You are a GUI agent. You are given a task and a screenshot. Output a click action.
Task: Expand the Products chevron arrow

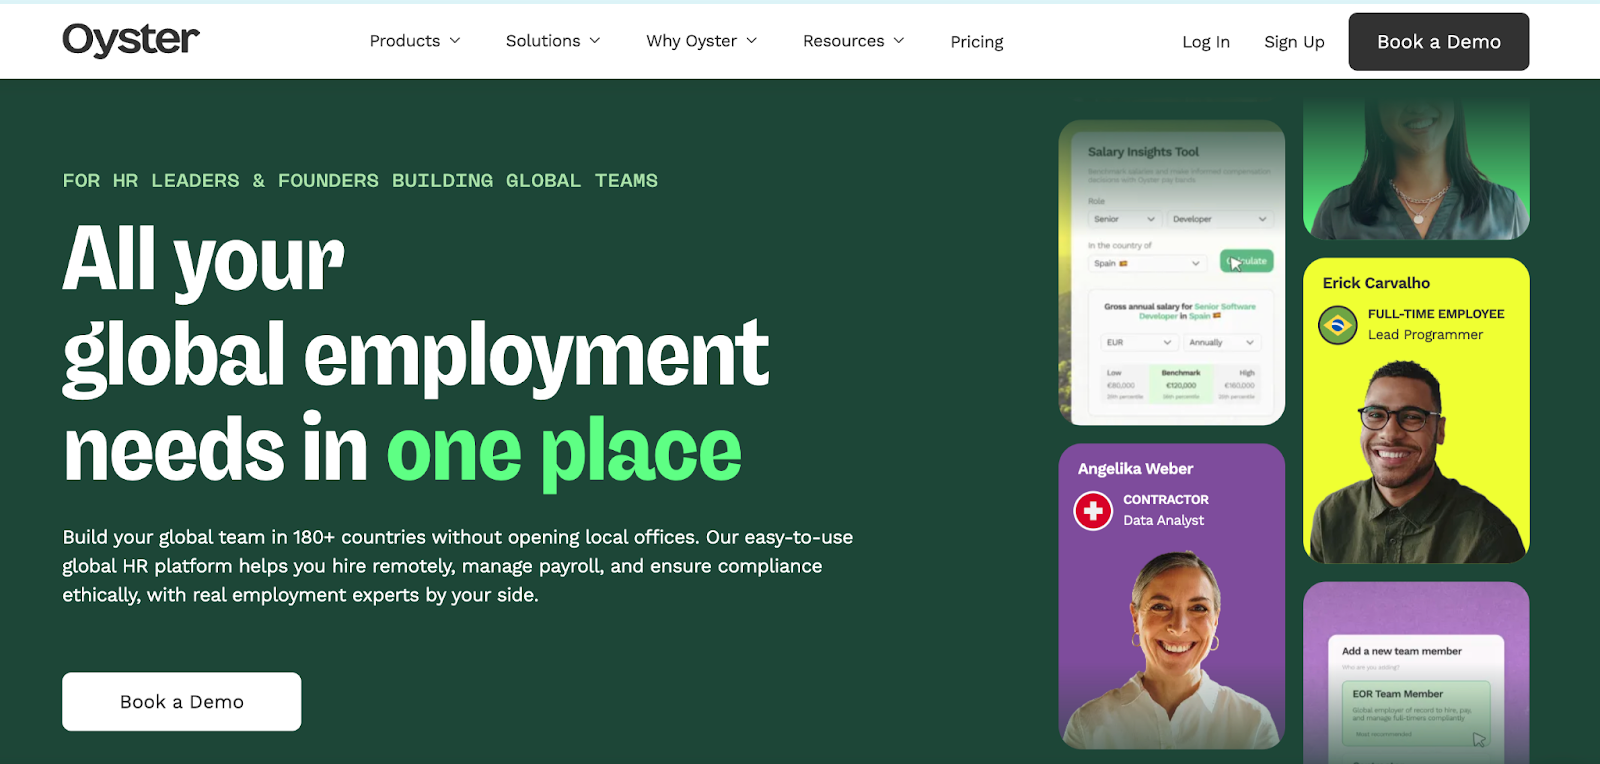455,41
